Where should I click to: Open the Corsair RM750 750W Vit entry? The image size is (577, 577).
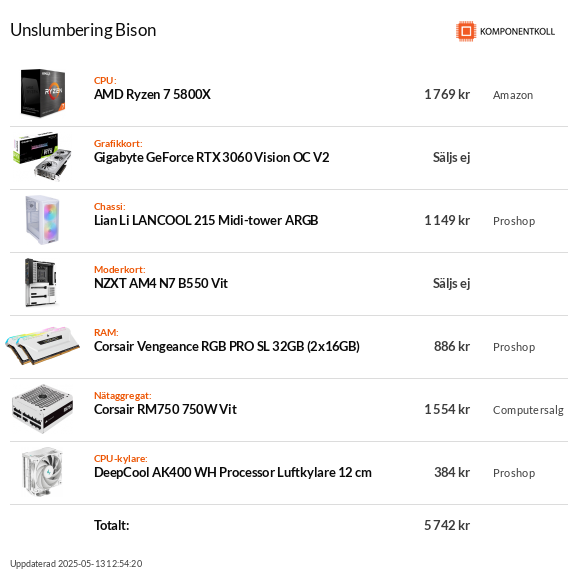tap(165, 409)
